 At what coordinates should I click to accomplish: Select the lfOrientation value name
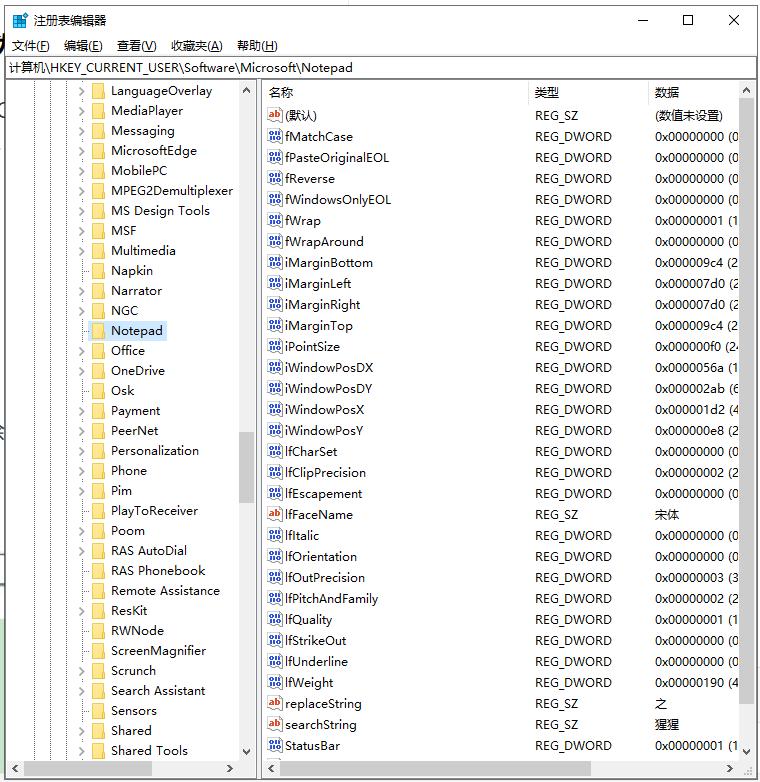pyautogui.click(x=321, y=557)
